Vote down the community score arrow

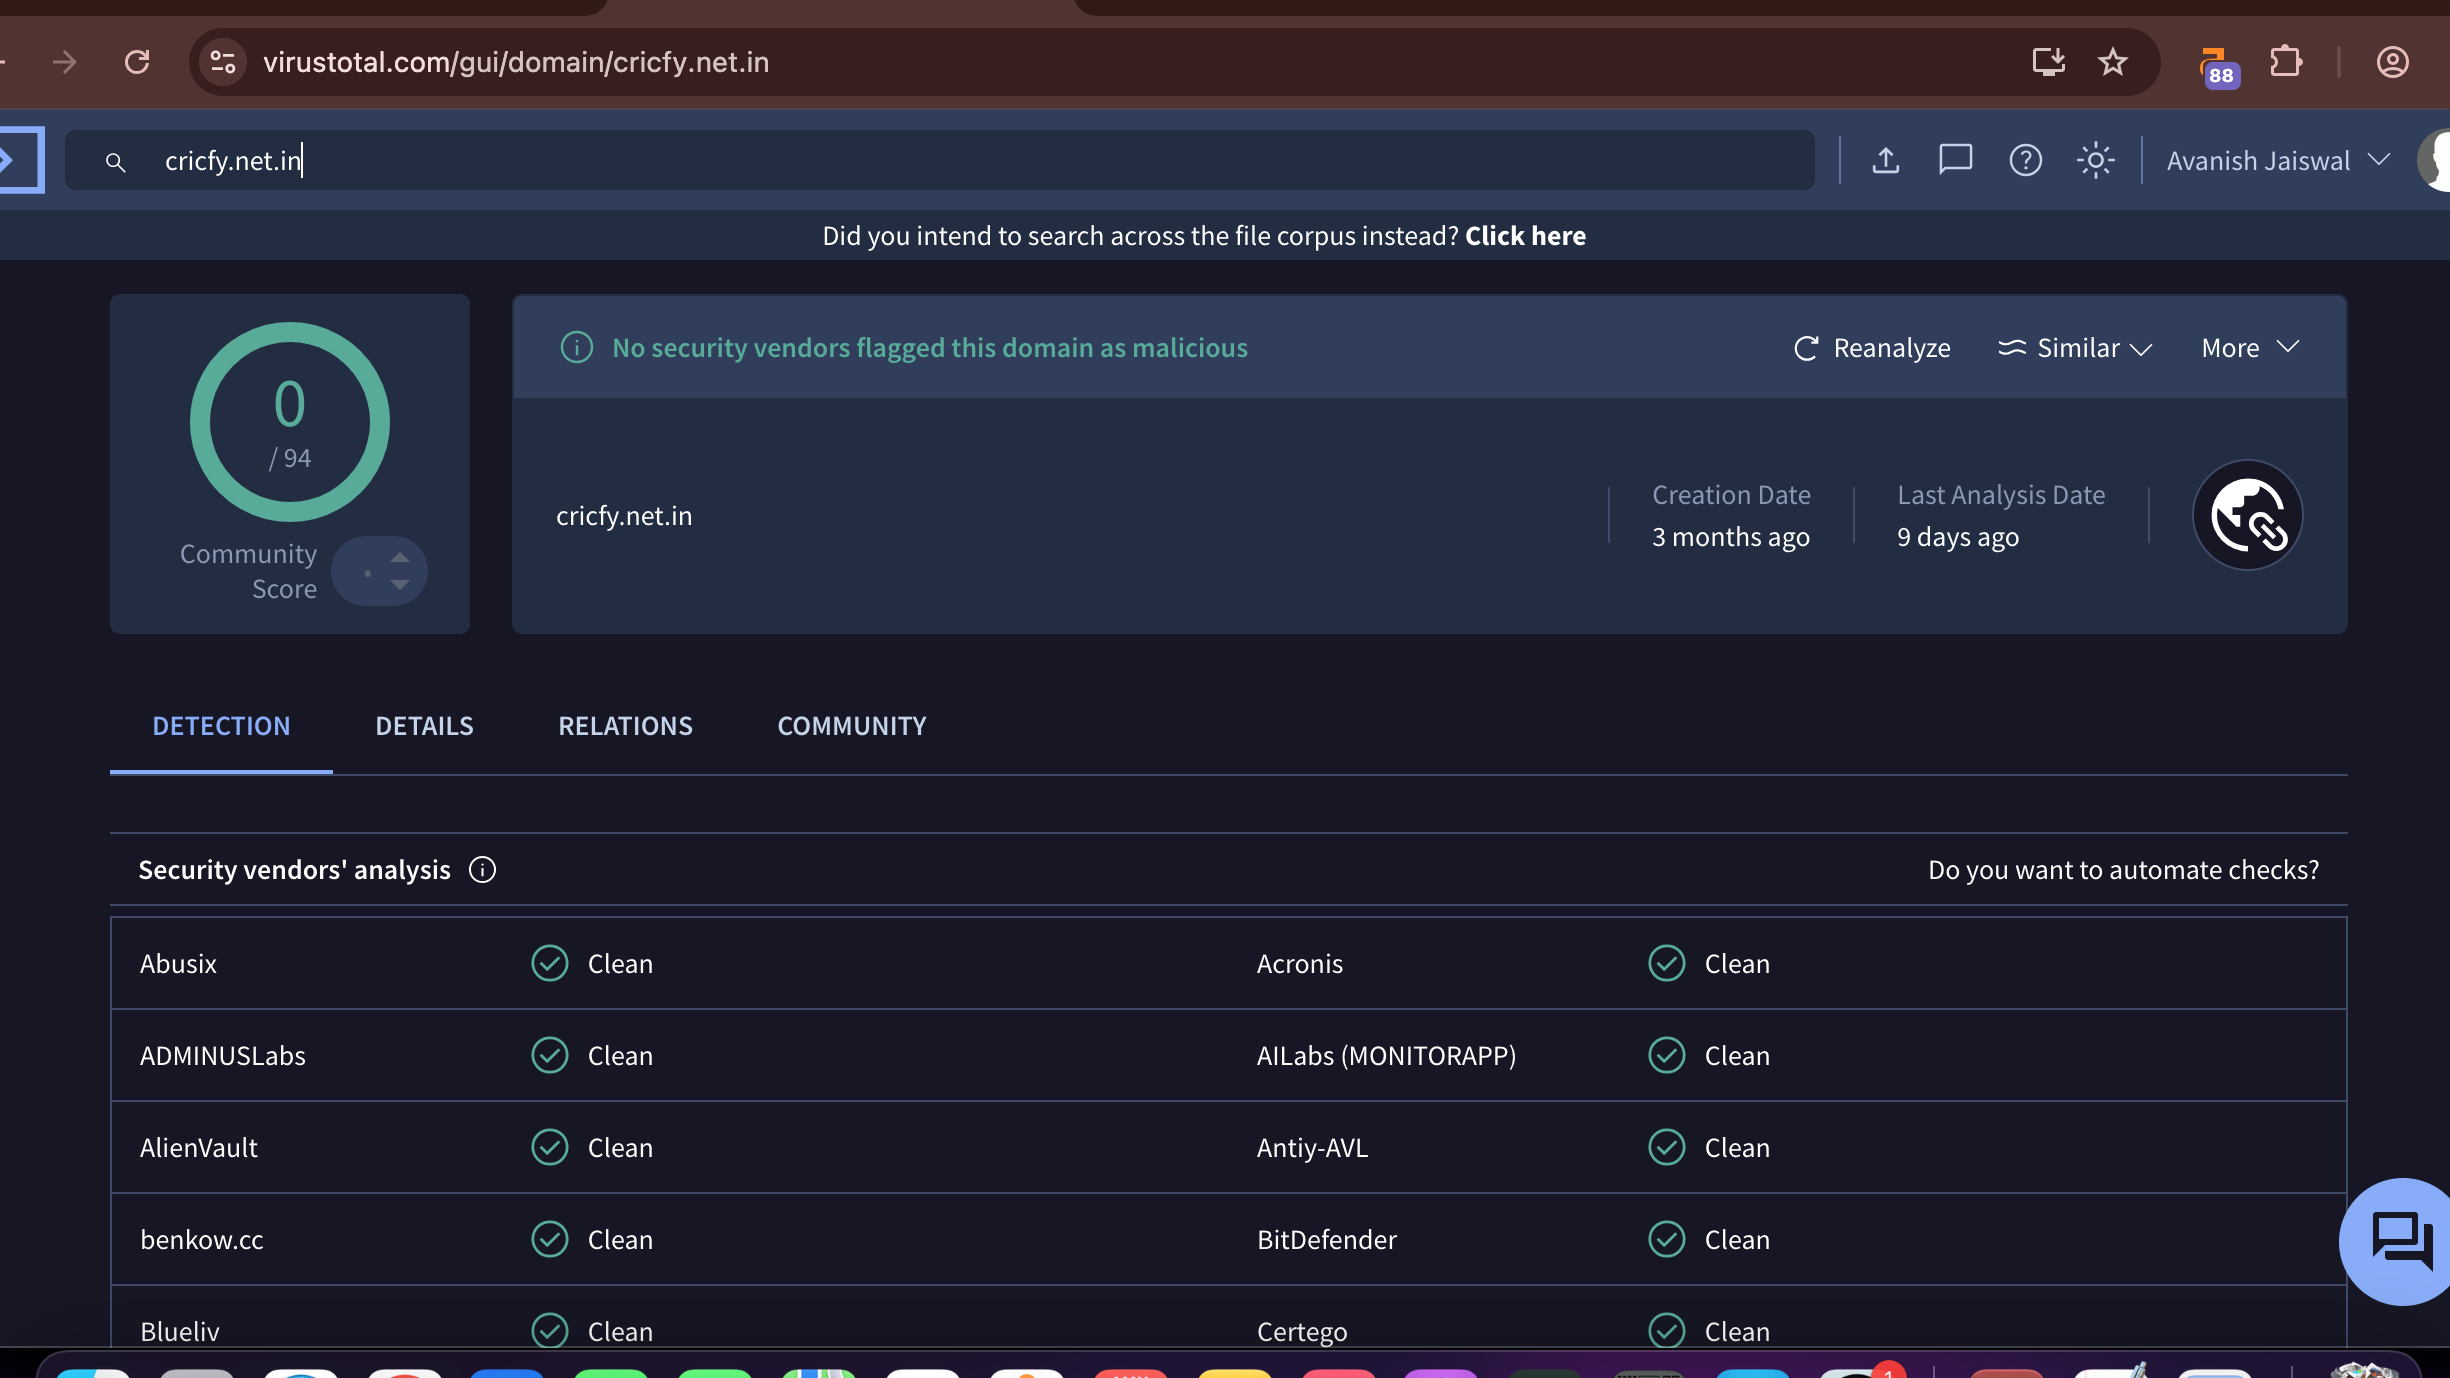pyautogui.click(x=400, y=585)
